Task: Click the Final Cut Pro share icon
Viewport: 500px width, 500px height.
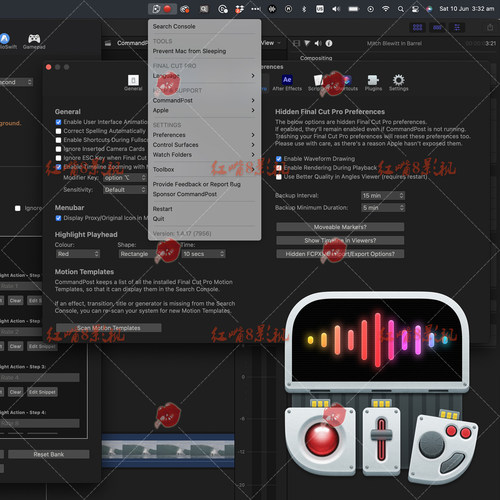Action: click(x=490, y=28)
